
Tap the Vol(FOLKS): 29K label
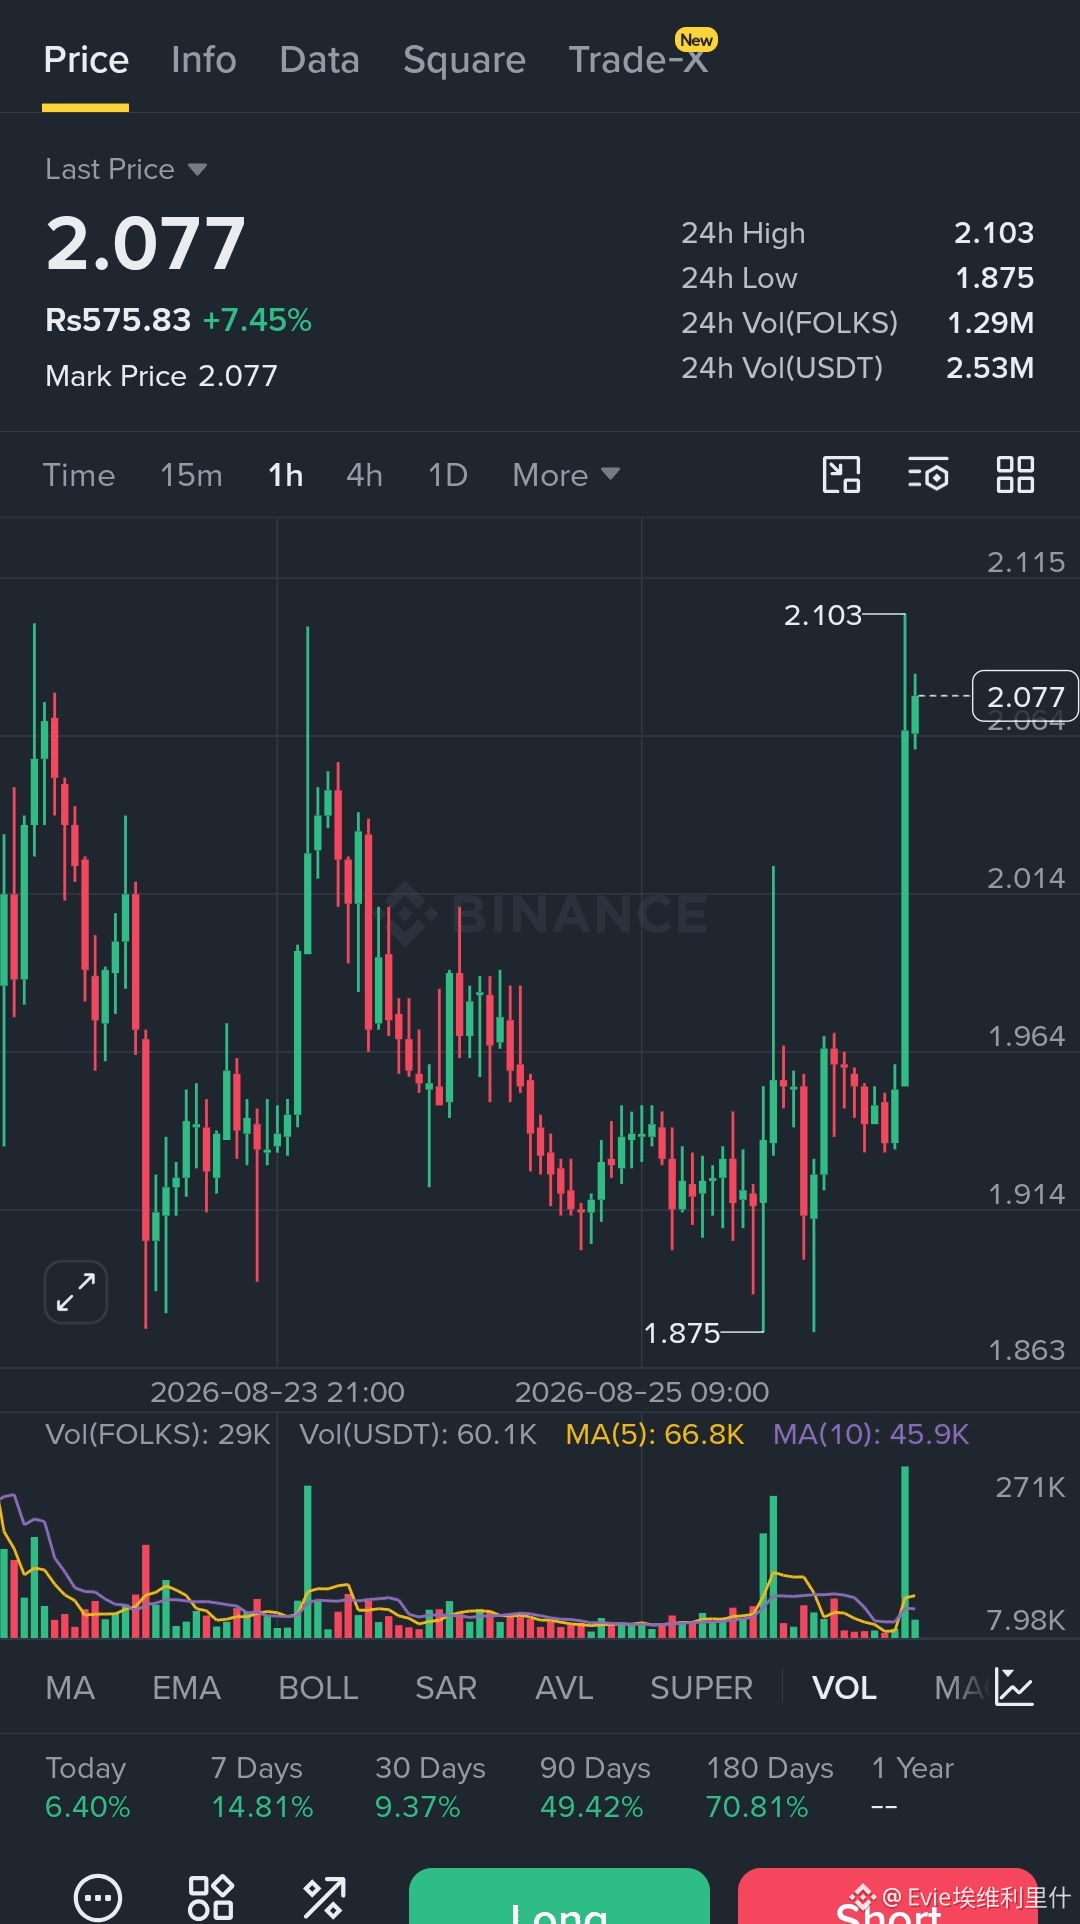158,1434
